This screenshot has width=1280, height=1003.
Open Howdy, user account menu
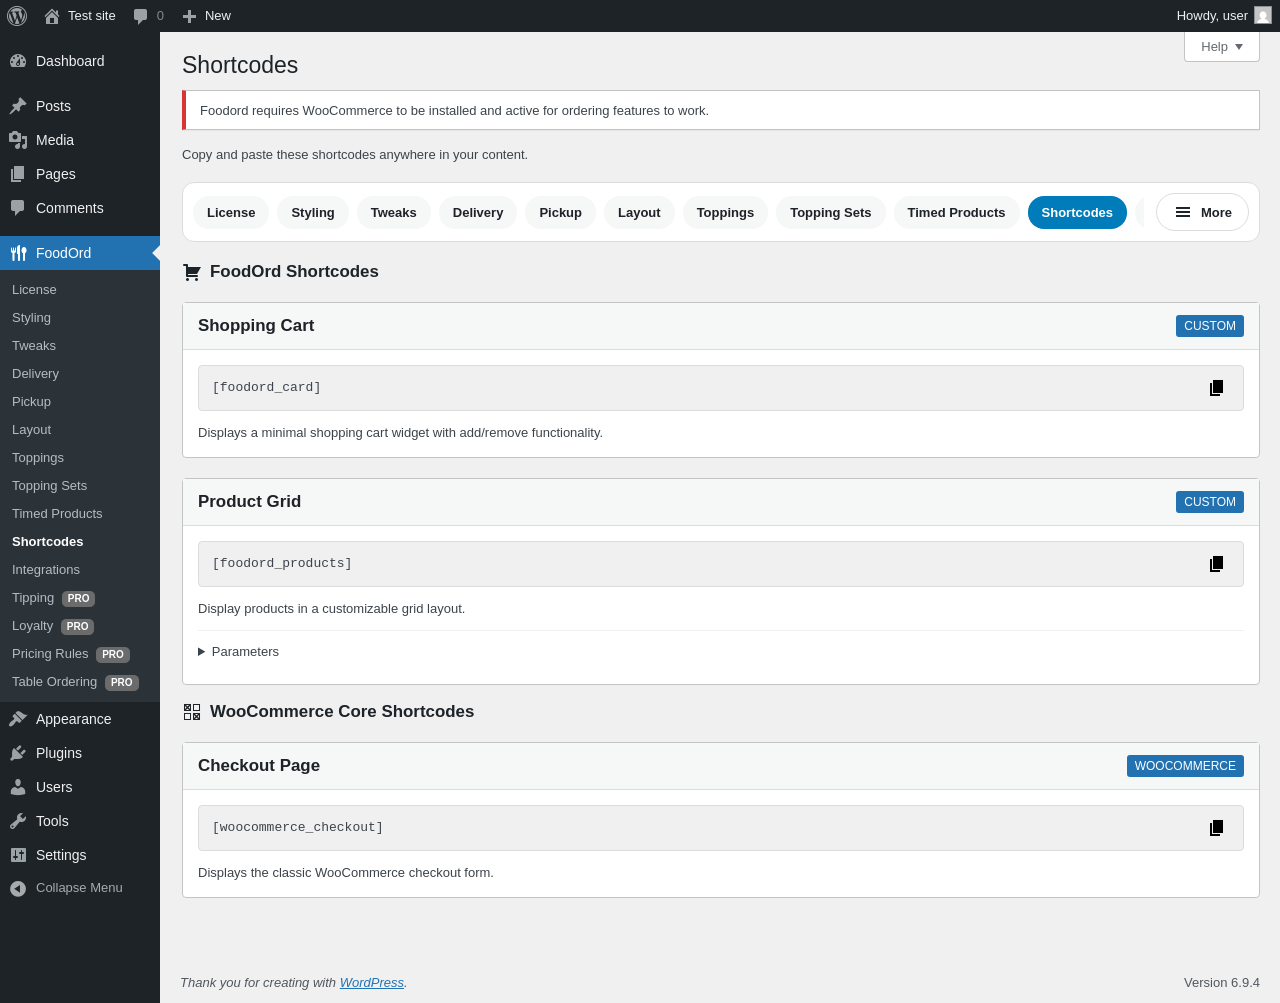tap(1224, 16)
